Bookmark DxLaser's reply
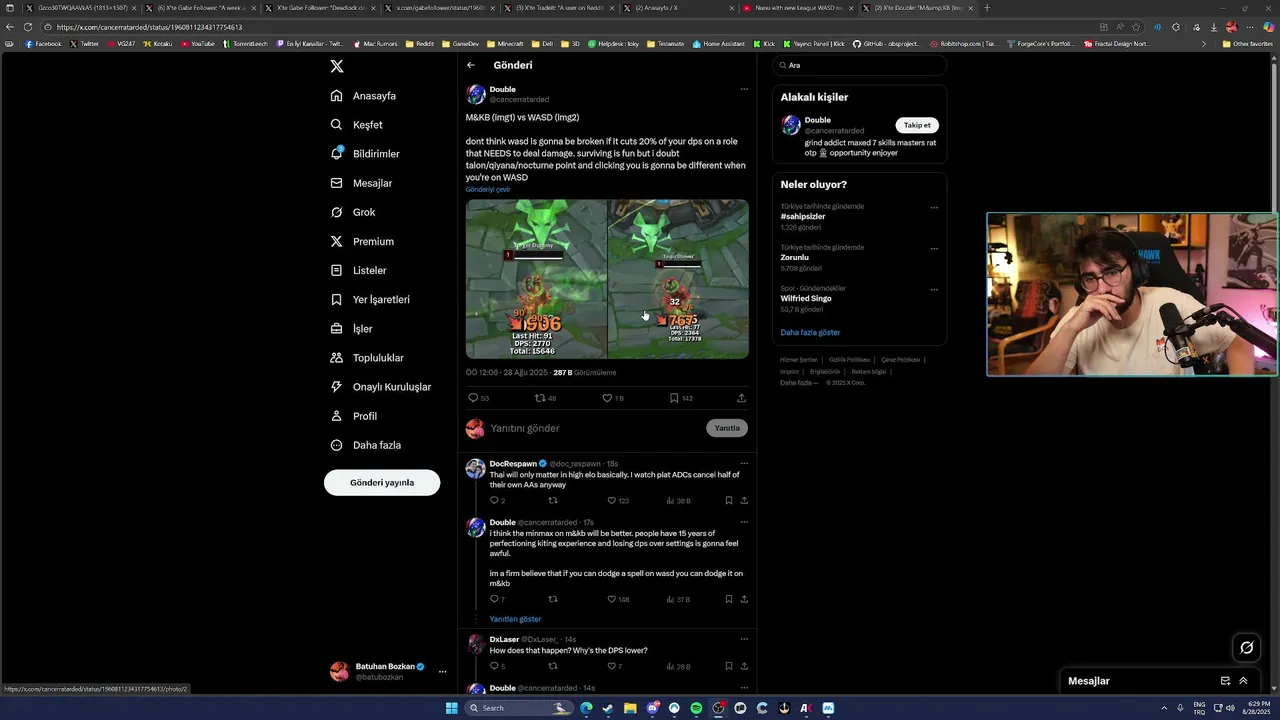Screen dimensions: 1280x720 point(728,666)
